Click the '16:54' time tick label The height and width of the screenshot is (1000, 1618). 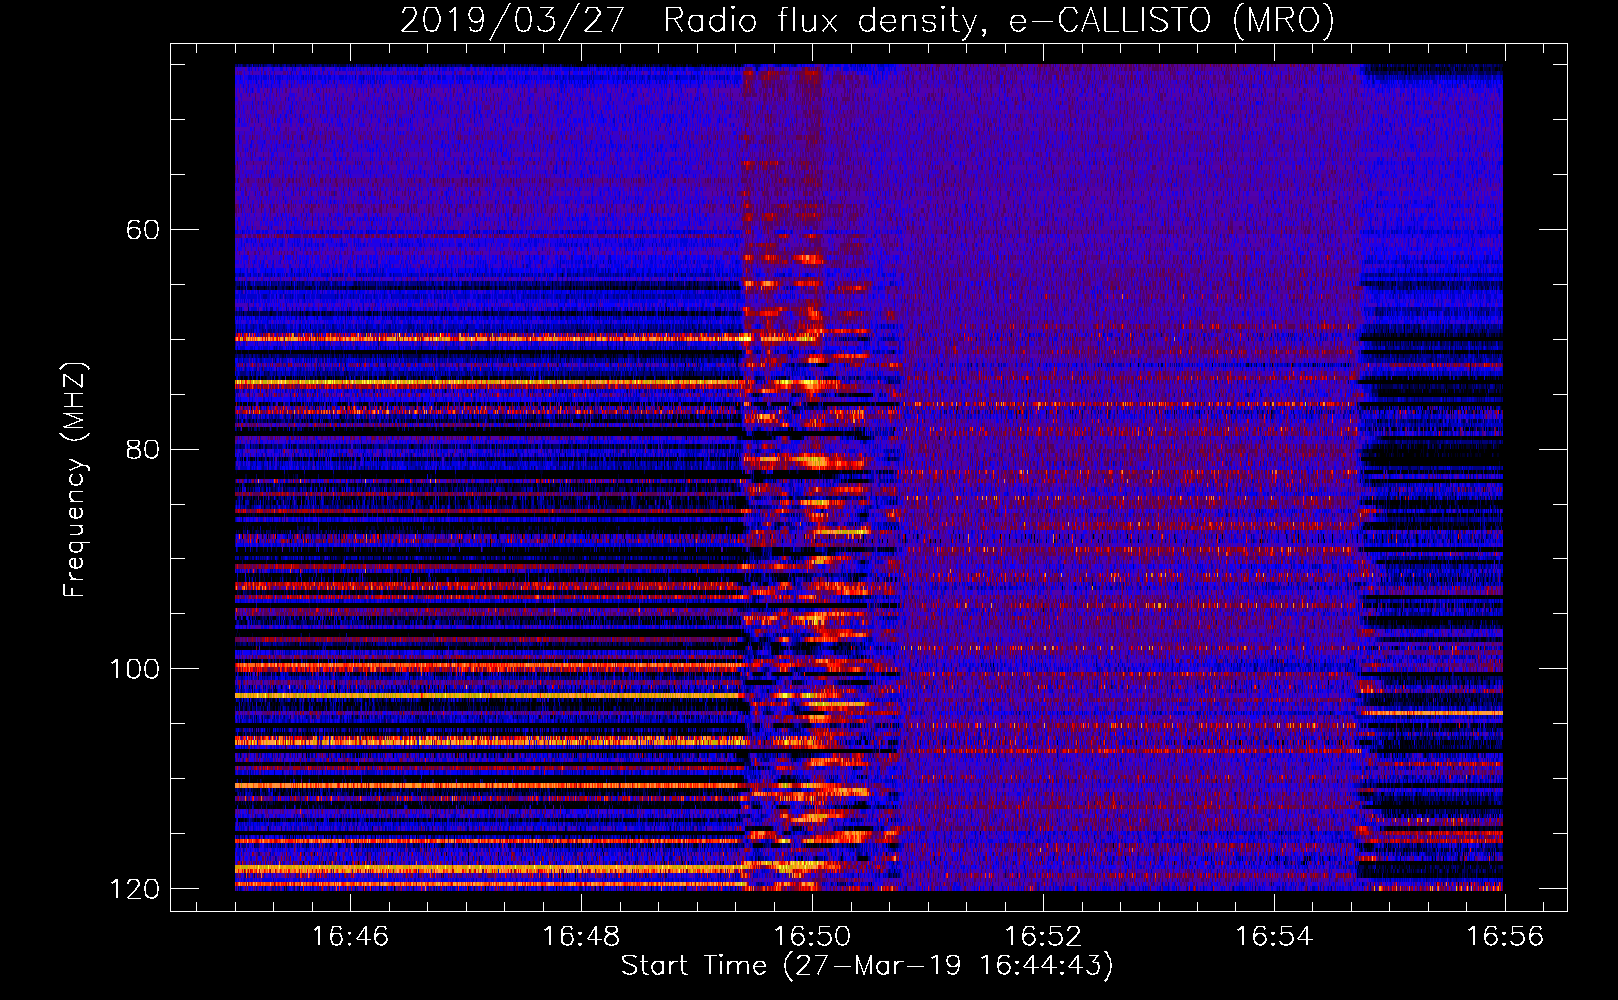(1274, 936)
